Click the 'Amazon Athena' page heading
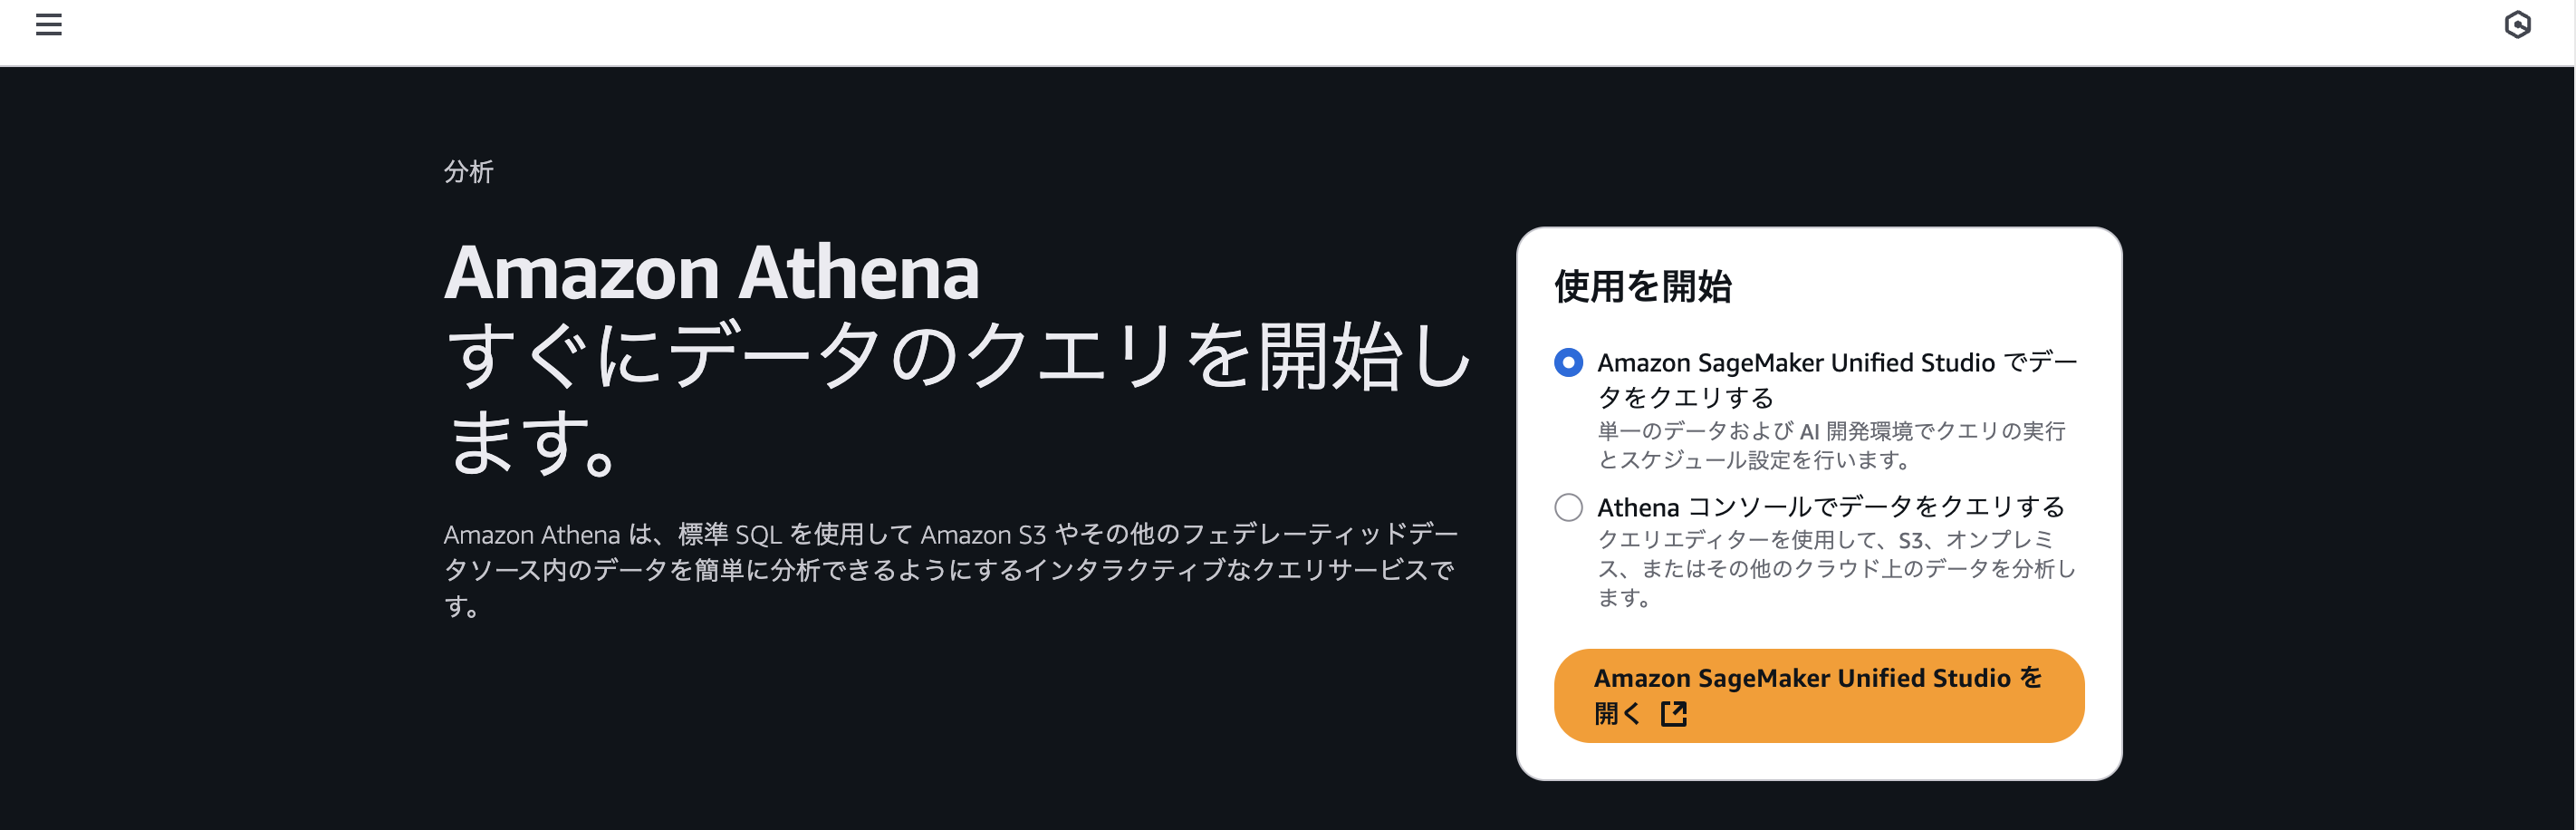This screenshot has height=830, width=2576. pos(711,272)
